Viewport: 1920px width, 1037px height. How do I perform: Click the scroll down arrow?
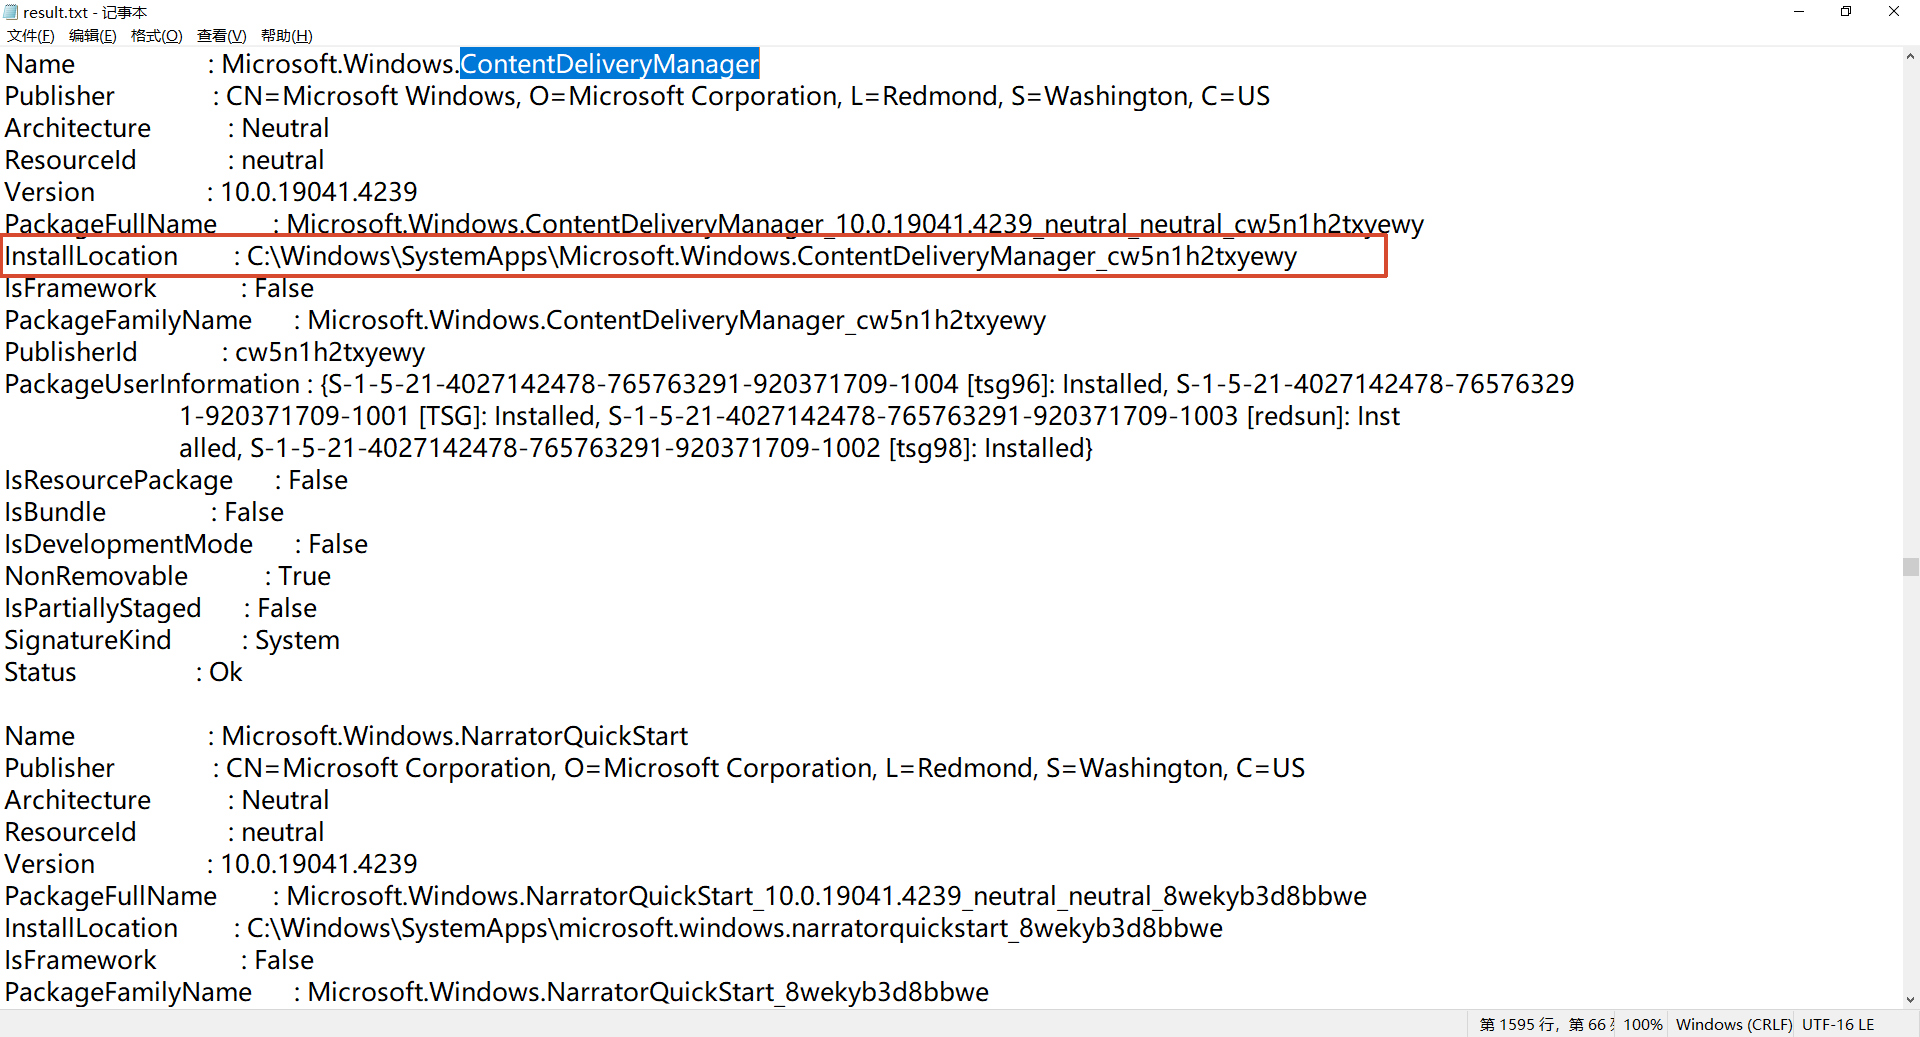[x=1910, y=999]
